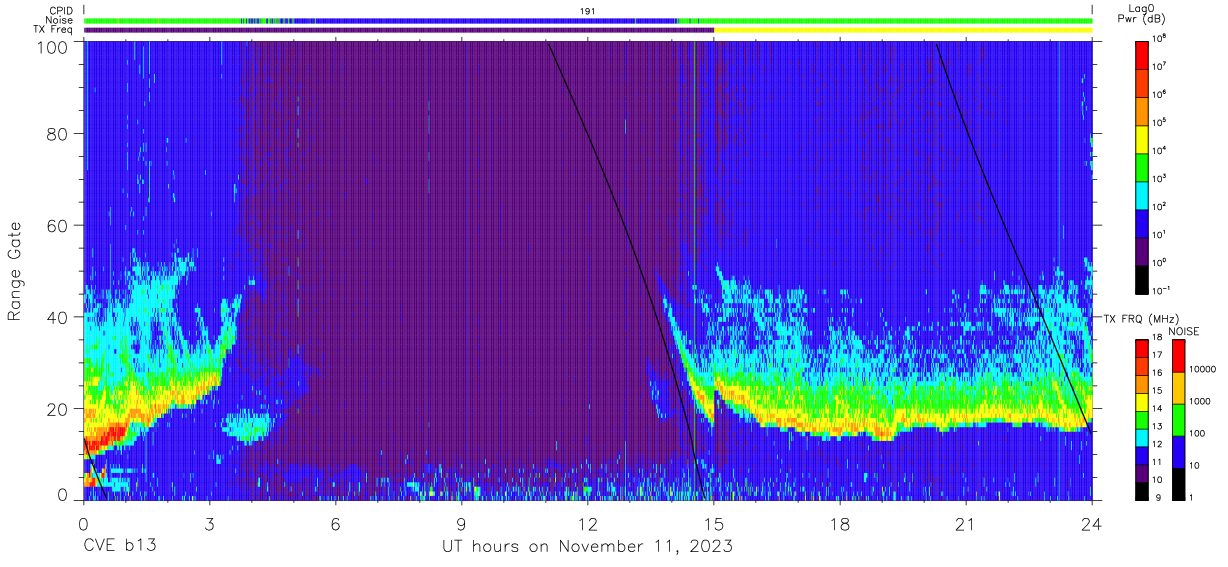Pick the blue segment of the NOISE colorbar
1228x567 pixels.
1177,451
